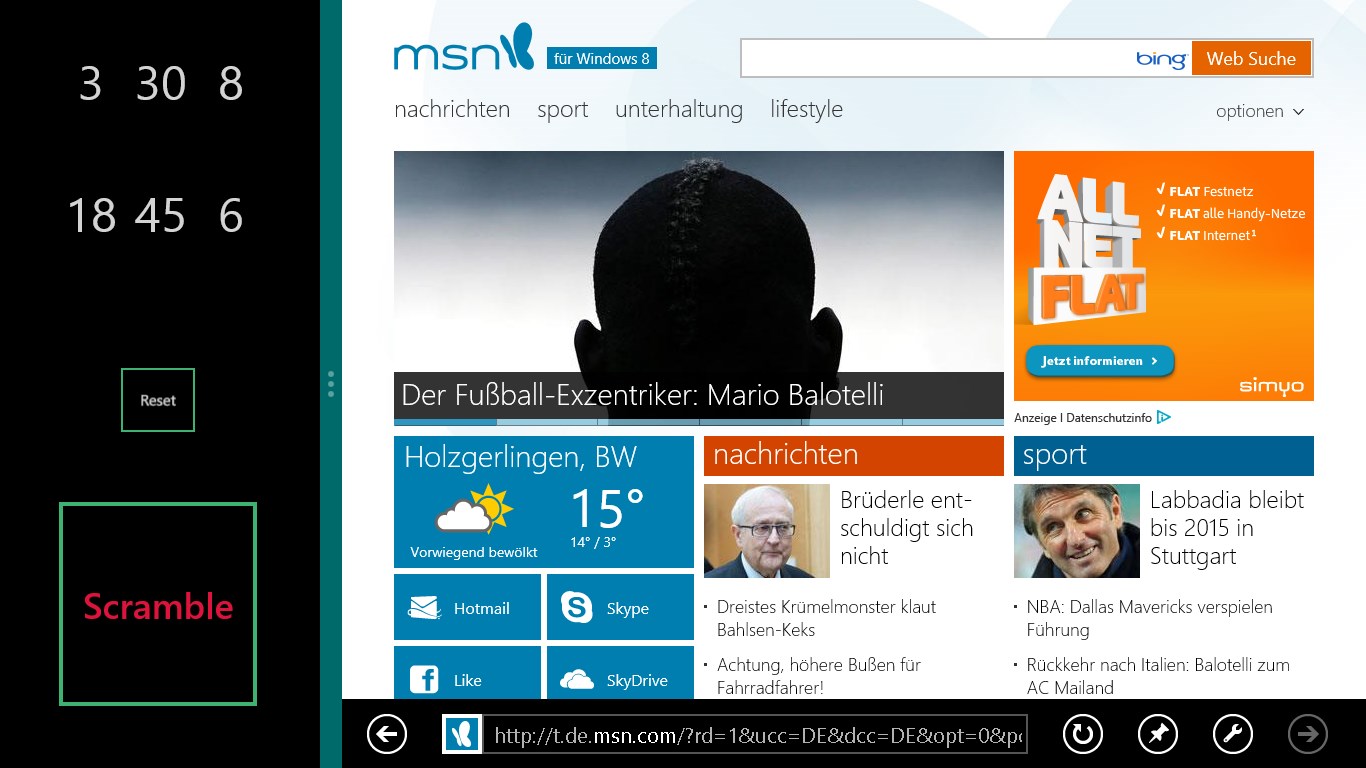Open Rückkehr nach Italien: Balotelli link
1366x768 pixels.
(x=1158, y=676)
